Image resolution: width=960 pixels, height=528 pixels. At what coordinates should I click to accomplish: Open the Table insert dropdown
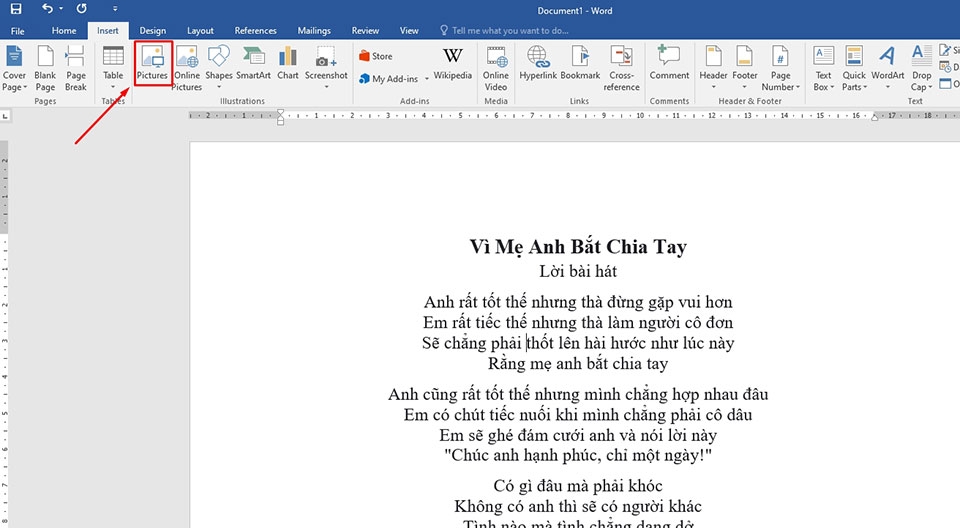(113, 69)
